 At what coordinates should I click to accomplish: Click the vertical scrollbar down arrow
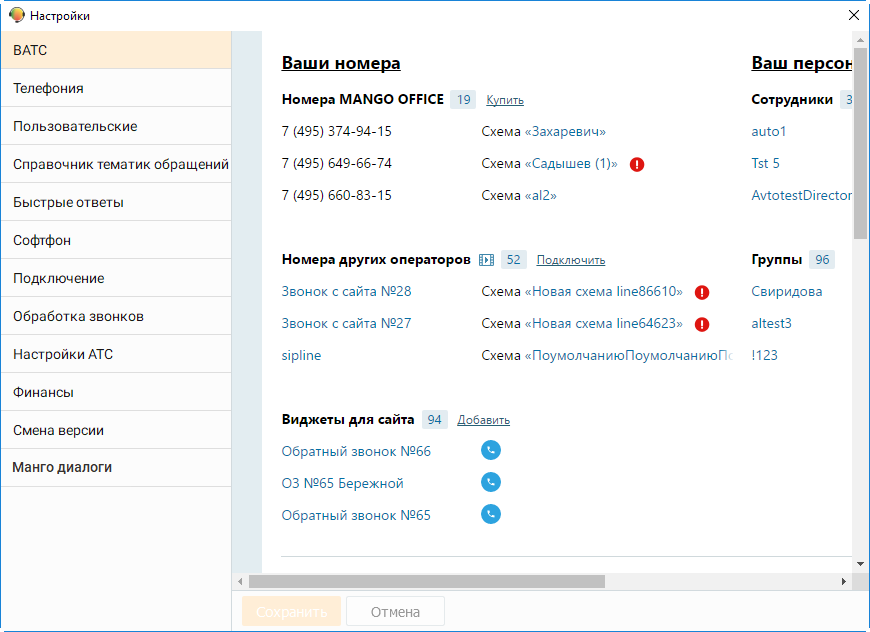pyautogui.click(x=861, y=564)
